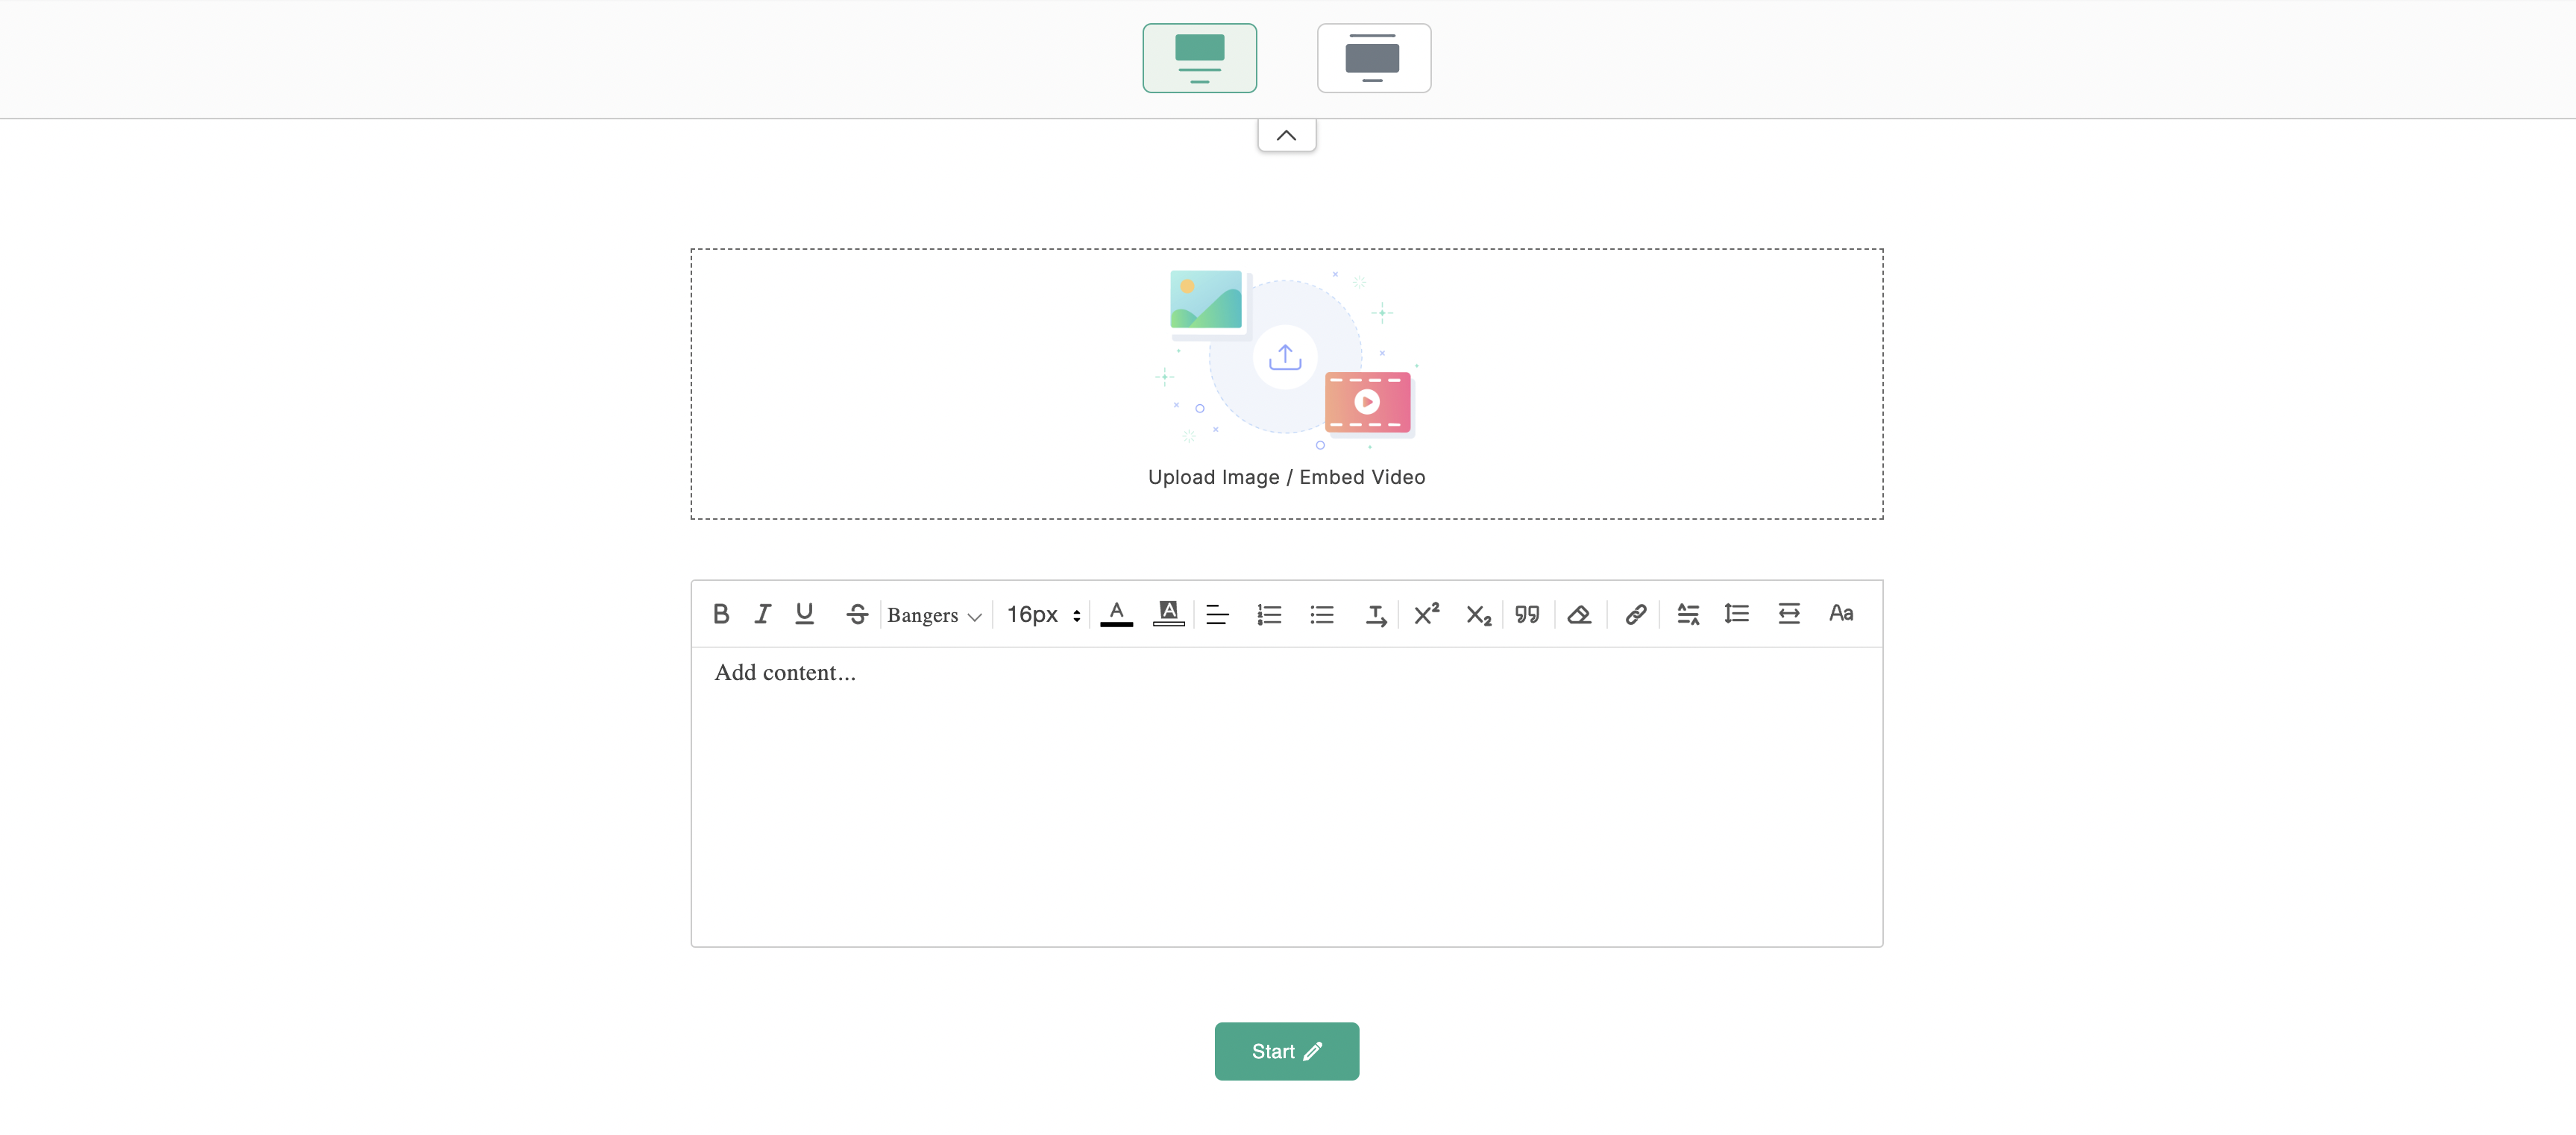Expand the Bangers font dropdown
This screenshot has height=1135, width=2576.
[932, 614]
